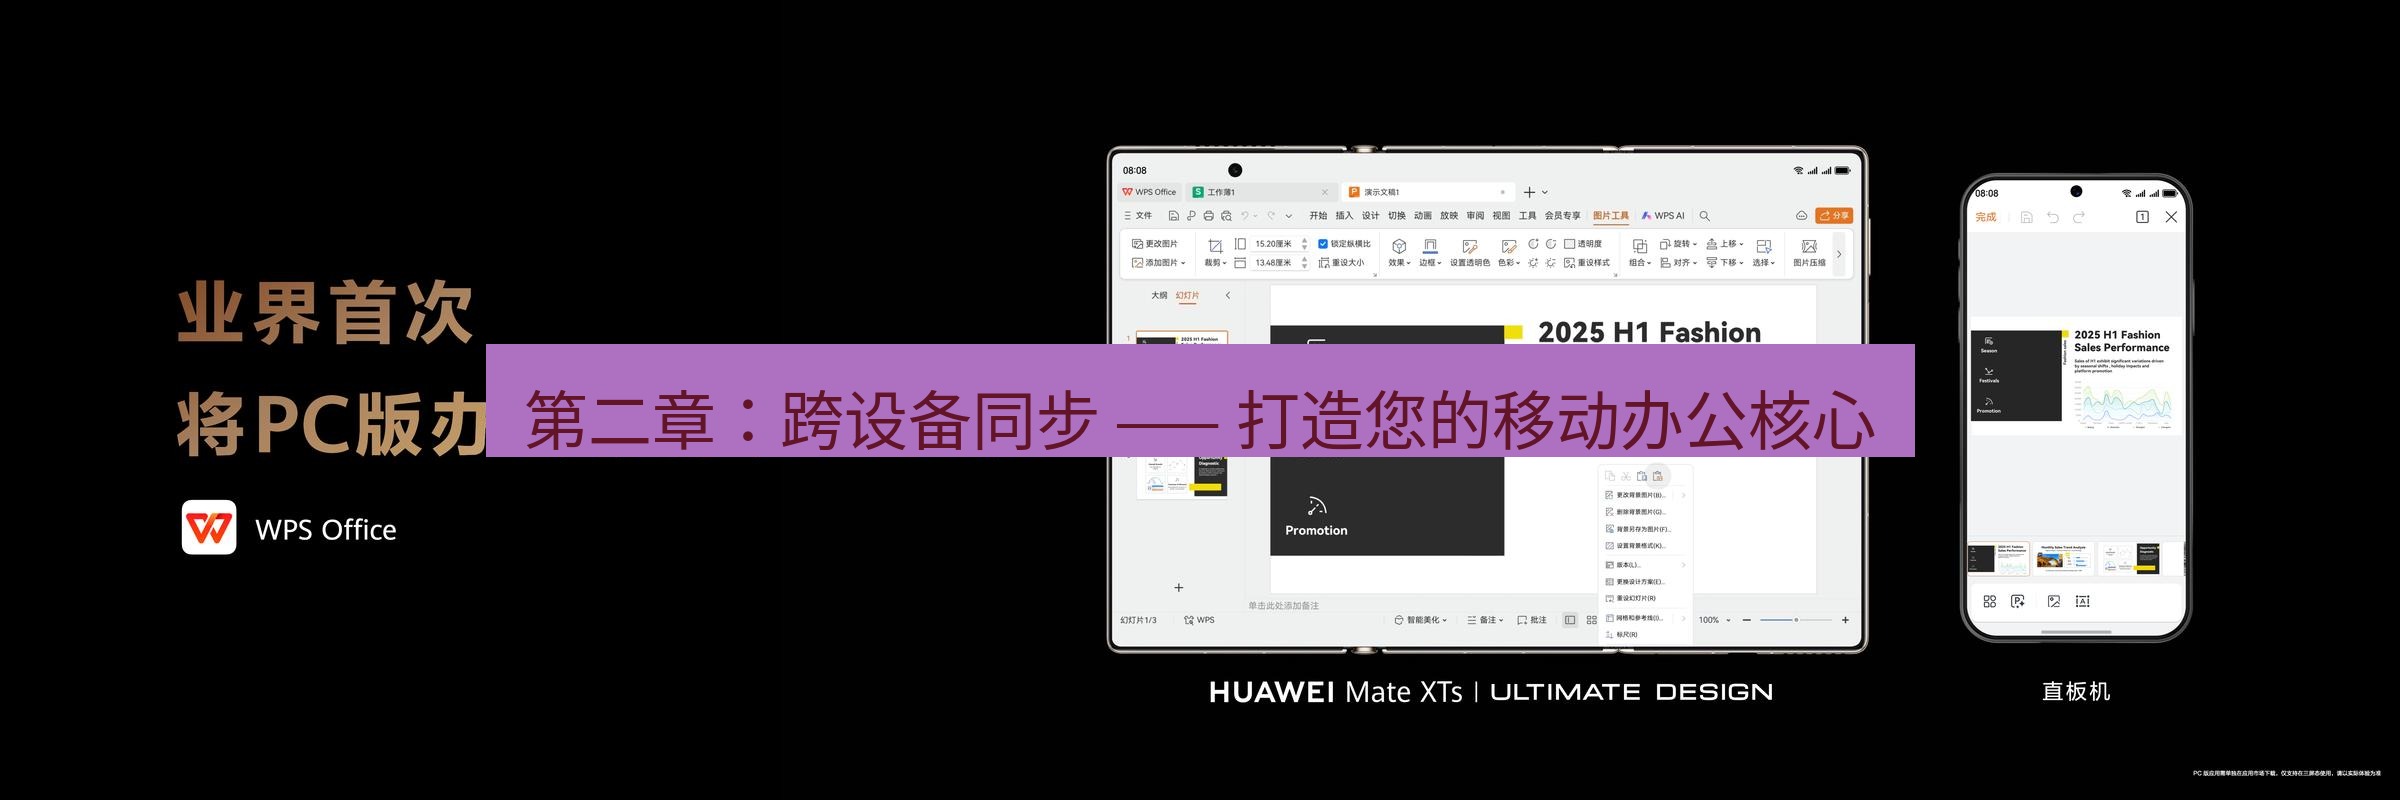Tap the page count icon on phone toolbar
This screenshot has height=800, width=2400.
click(x=2142, y=217)
